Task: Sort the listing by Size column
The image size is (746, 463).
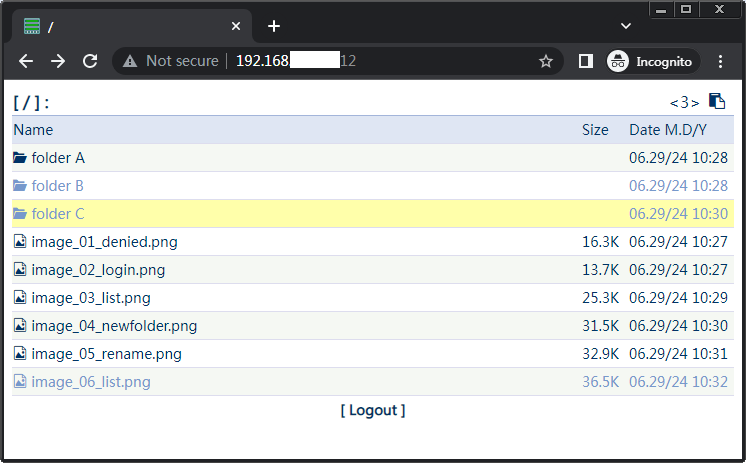Action: (595, 130)
